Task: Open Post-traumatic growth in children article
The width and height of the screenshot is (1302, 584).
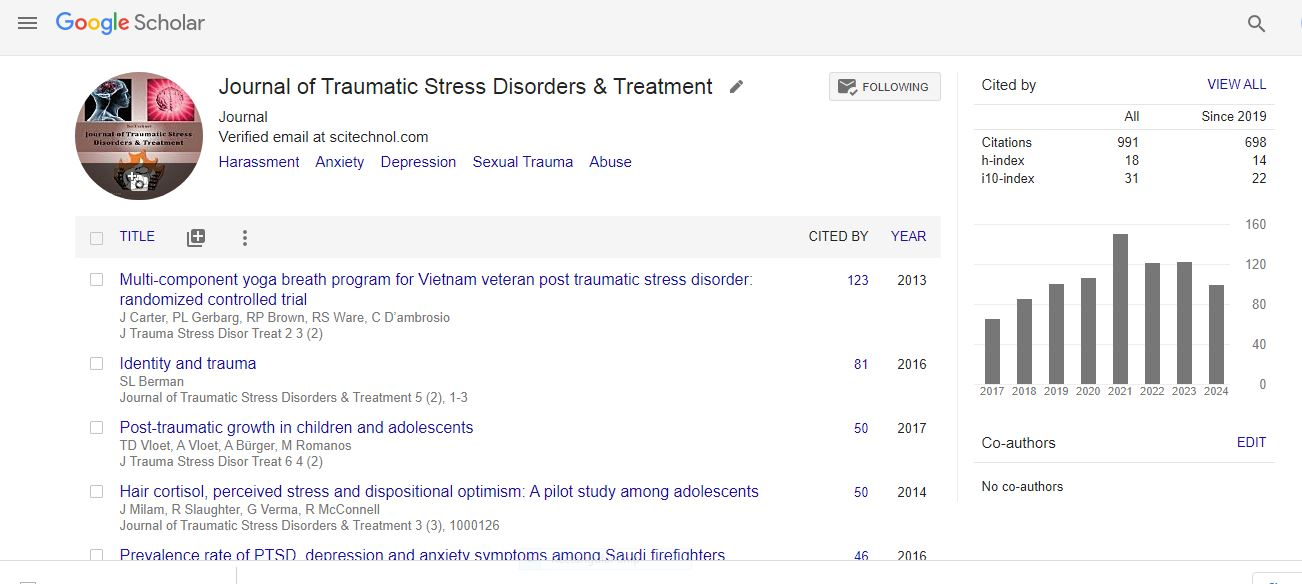Action: point(296,428)
